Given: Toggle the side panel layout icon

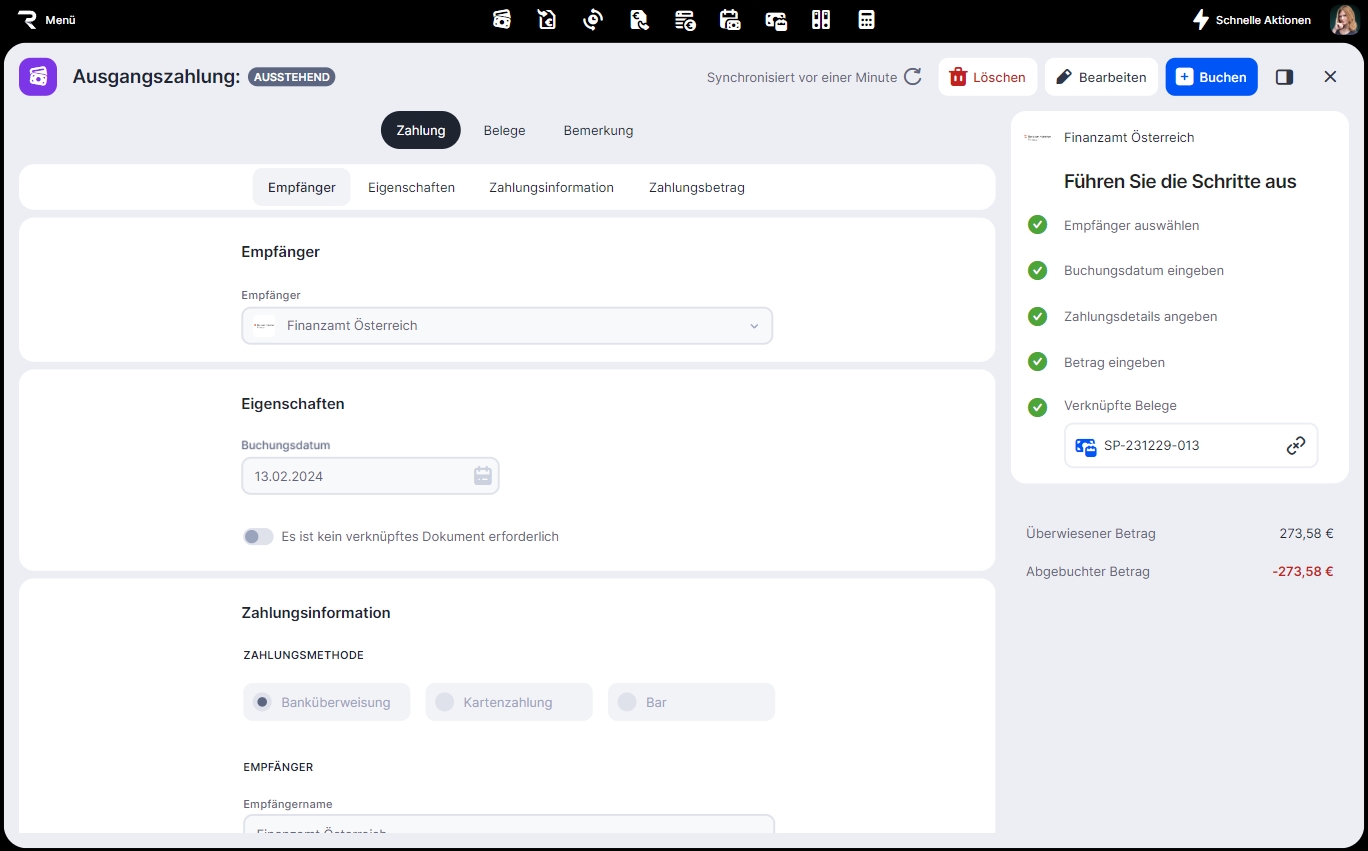Looking at the screenshot, I should 1284,77.
